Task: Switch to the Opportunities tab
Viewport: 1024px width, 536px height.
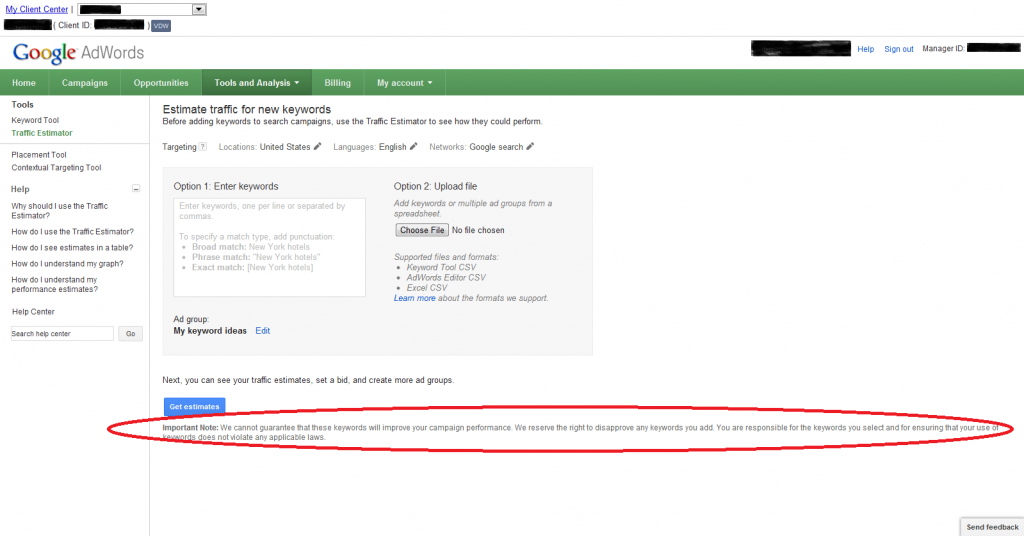Action: (161, 83)
